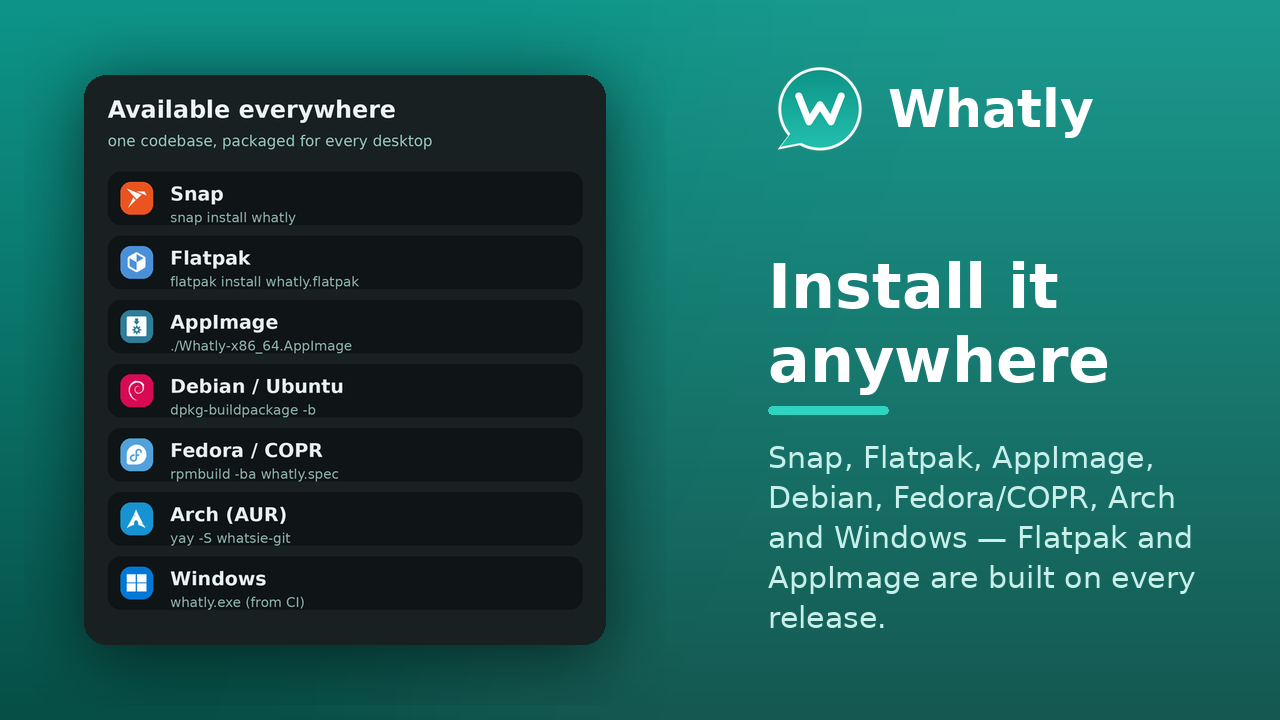
Task: Click the Windows logo icon
Action: click(x=137, y=582)
